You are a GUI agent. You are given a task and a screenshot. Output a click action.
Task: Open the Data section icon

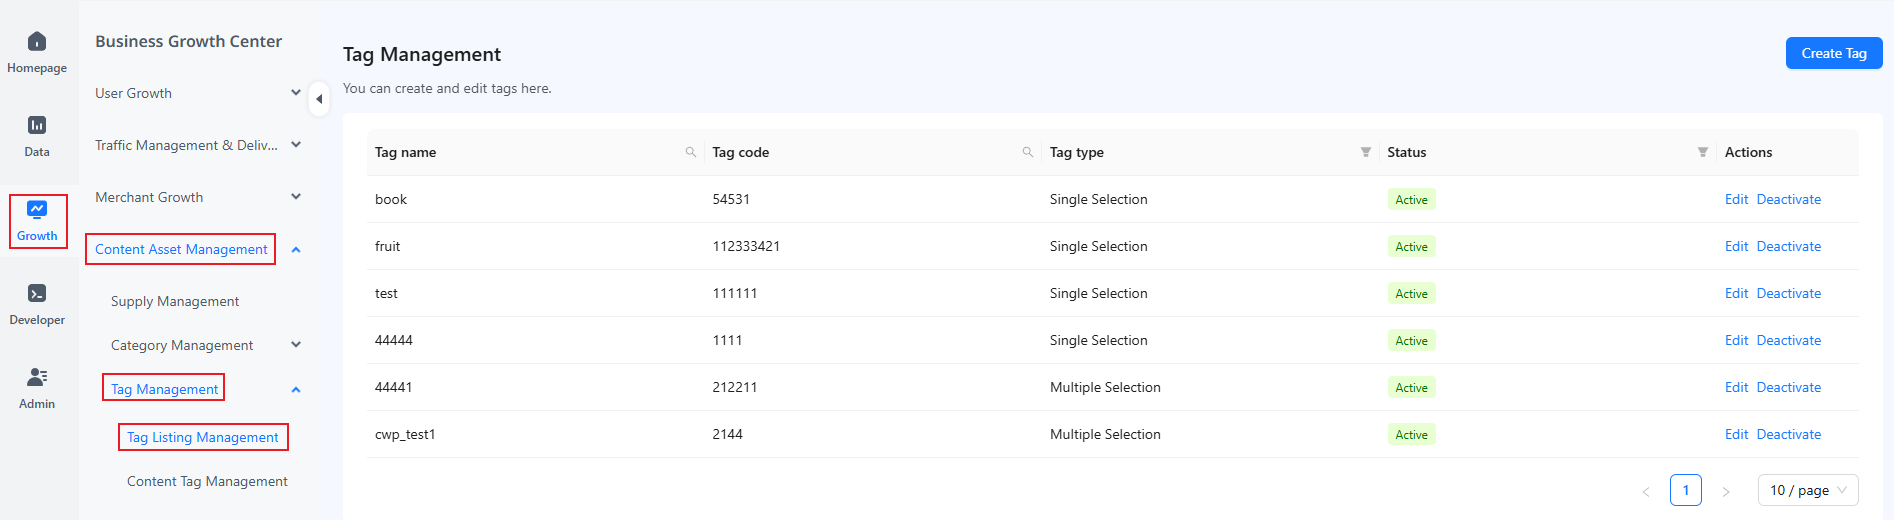pyautogui.click(x=37, y=125)
